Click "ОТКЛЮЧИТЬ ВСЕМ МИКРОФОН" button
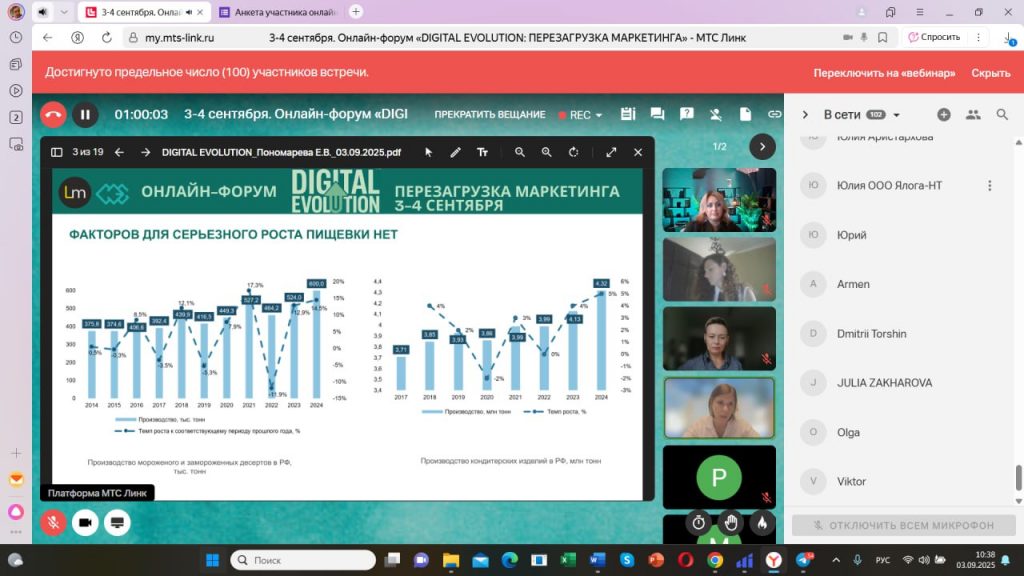Viewport: 1024px width, 576px height. pyautogui.click(x=904, y=525)
